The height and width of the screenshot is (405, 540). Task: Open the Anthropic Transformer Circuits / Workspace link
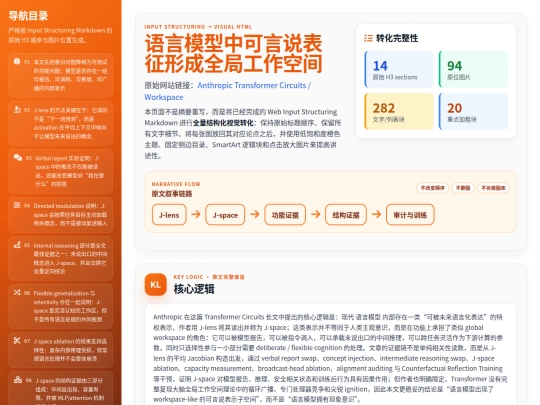pyautogui.click(x=228, y=91)
